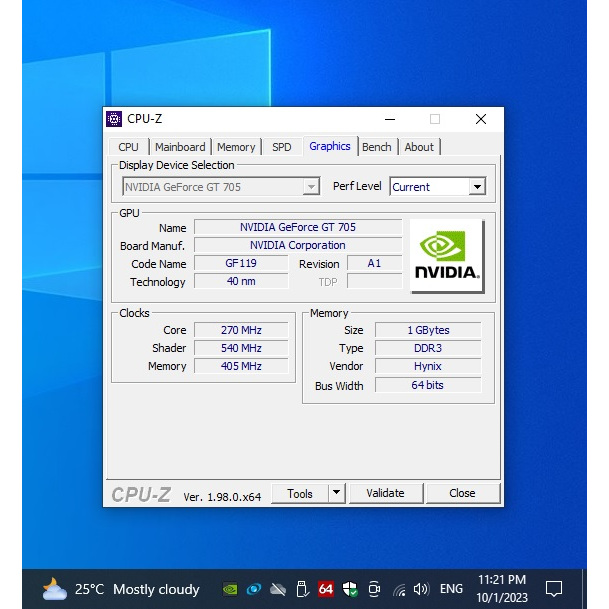
Task: Click the Safely Remove Hardware USB tray icon
Action: click(302, 589)
